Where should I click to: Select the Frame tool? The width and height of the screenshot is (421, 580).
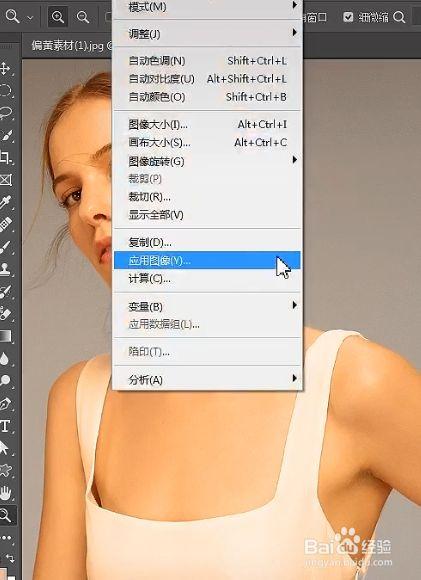tap(6, 180)
